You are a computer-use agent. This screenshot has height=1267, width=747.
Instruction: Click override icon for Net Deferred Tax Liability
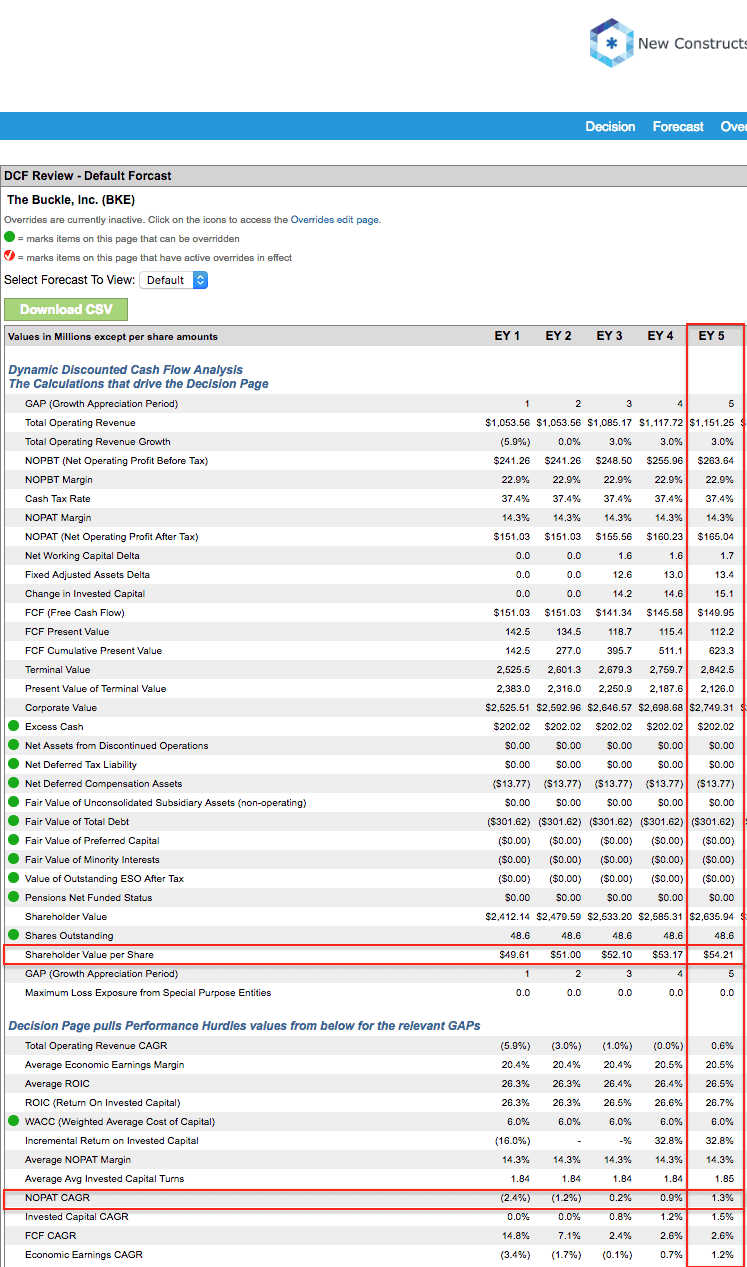[13, 764]
